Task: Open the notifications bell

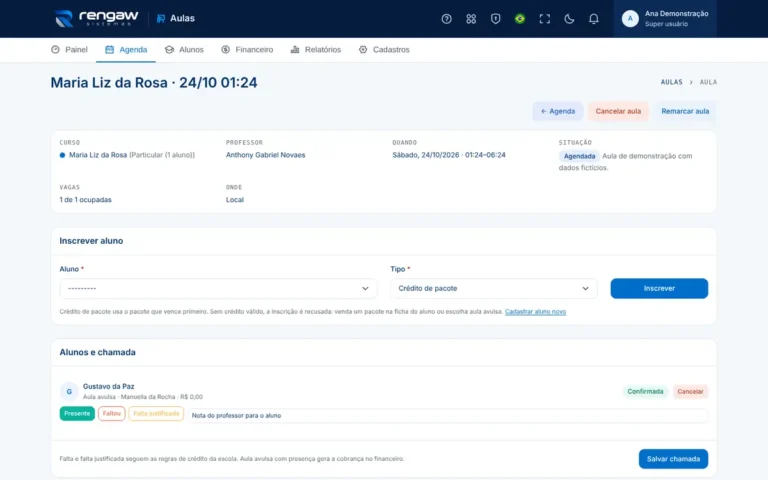Action: [593, 19]
